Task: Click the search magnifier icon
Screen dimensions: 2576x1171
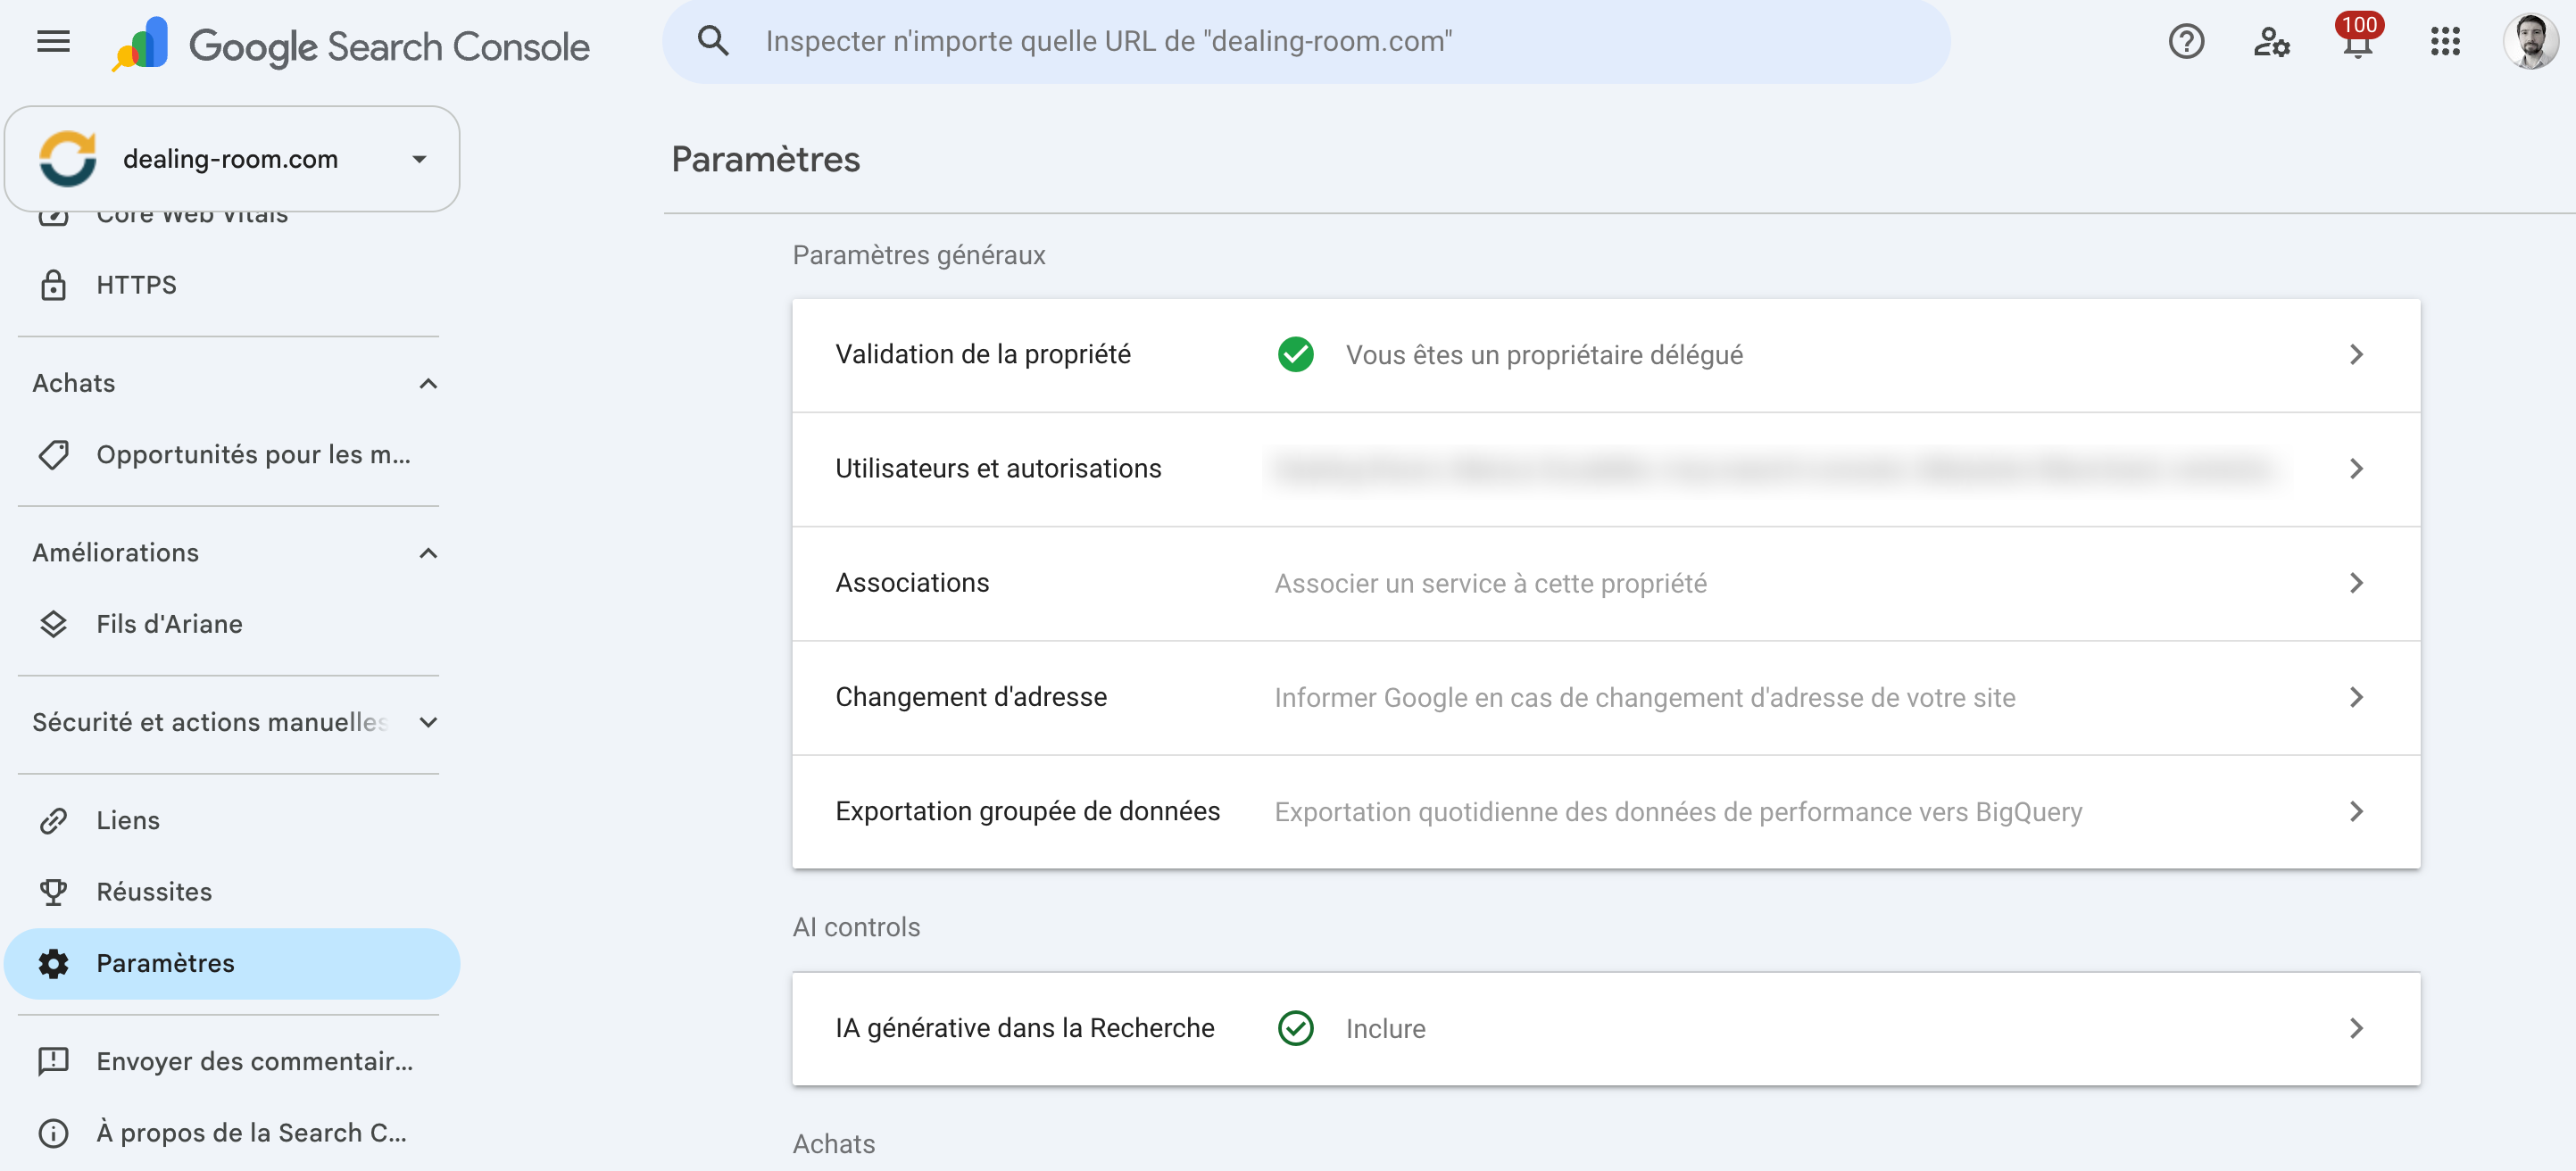Action: [x=713, y=42]
